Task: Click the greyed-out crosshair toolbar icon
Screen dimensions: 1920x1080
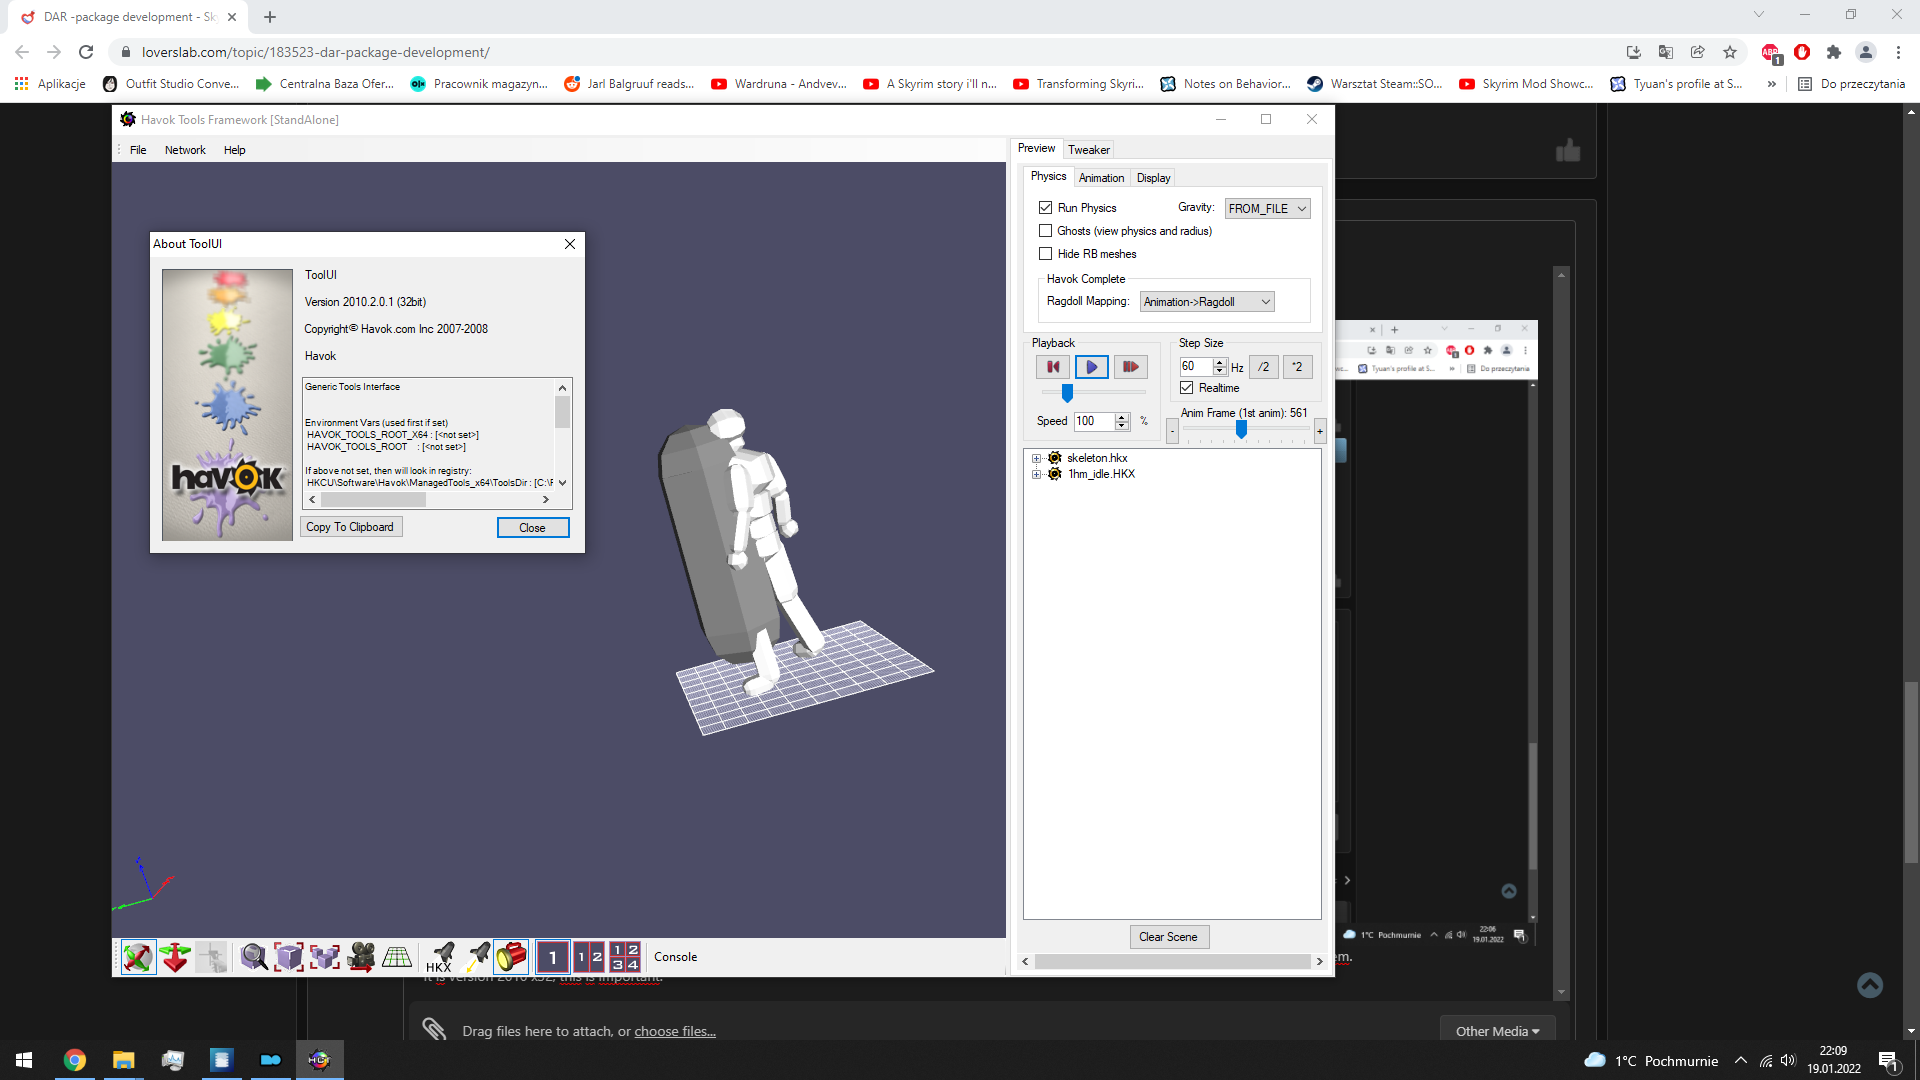Action: click(x=211, y=957)
